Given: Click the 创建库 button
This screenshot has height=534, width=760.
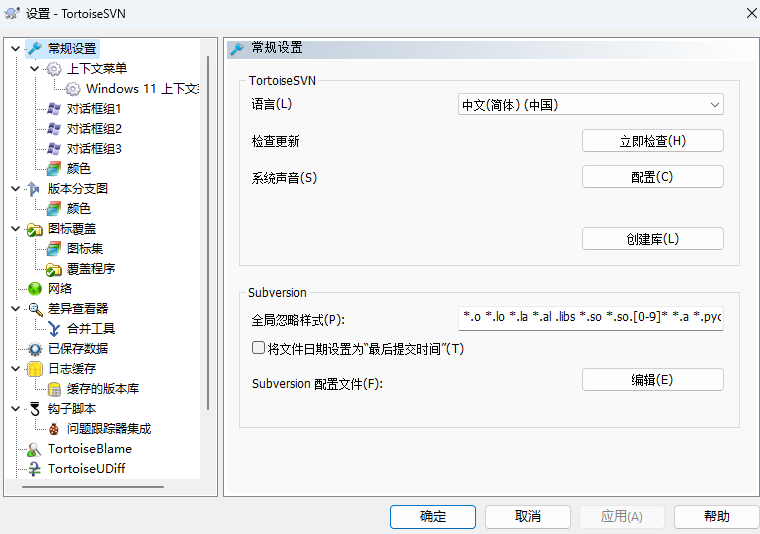Looking at the screenshot, I should 652,239.
